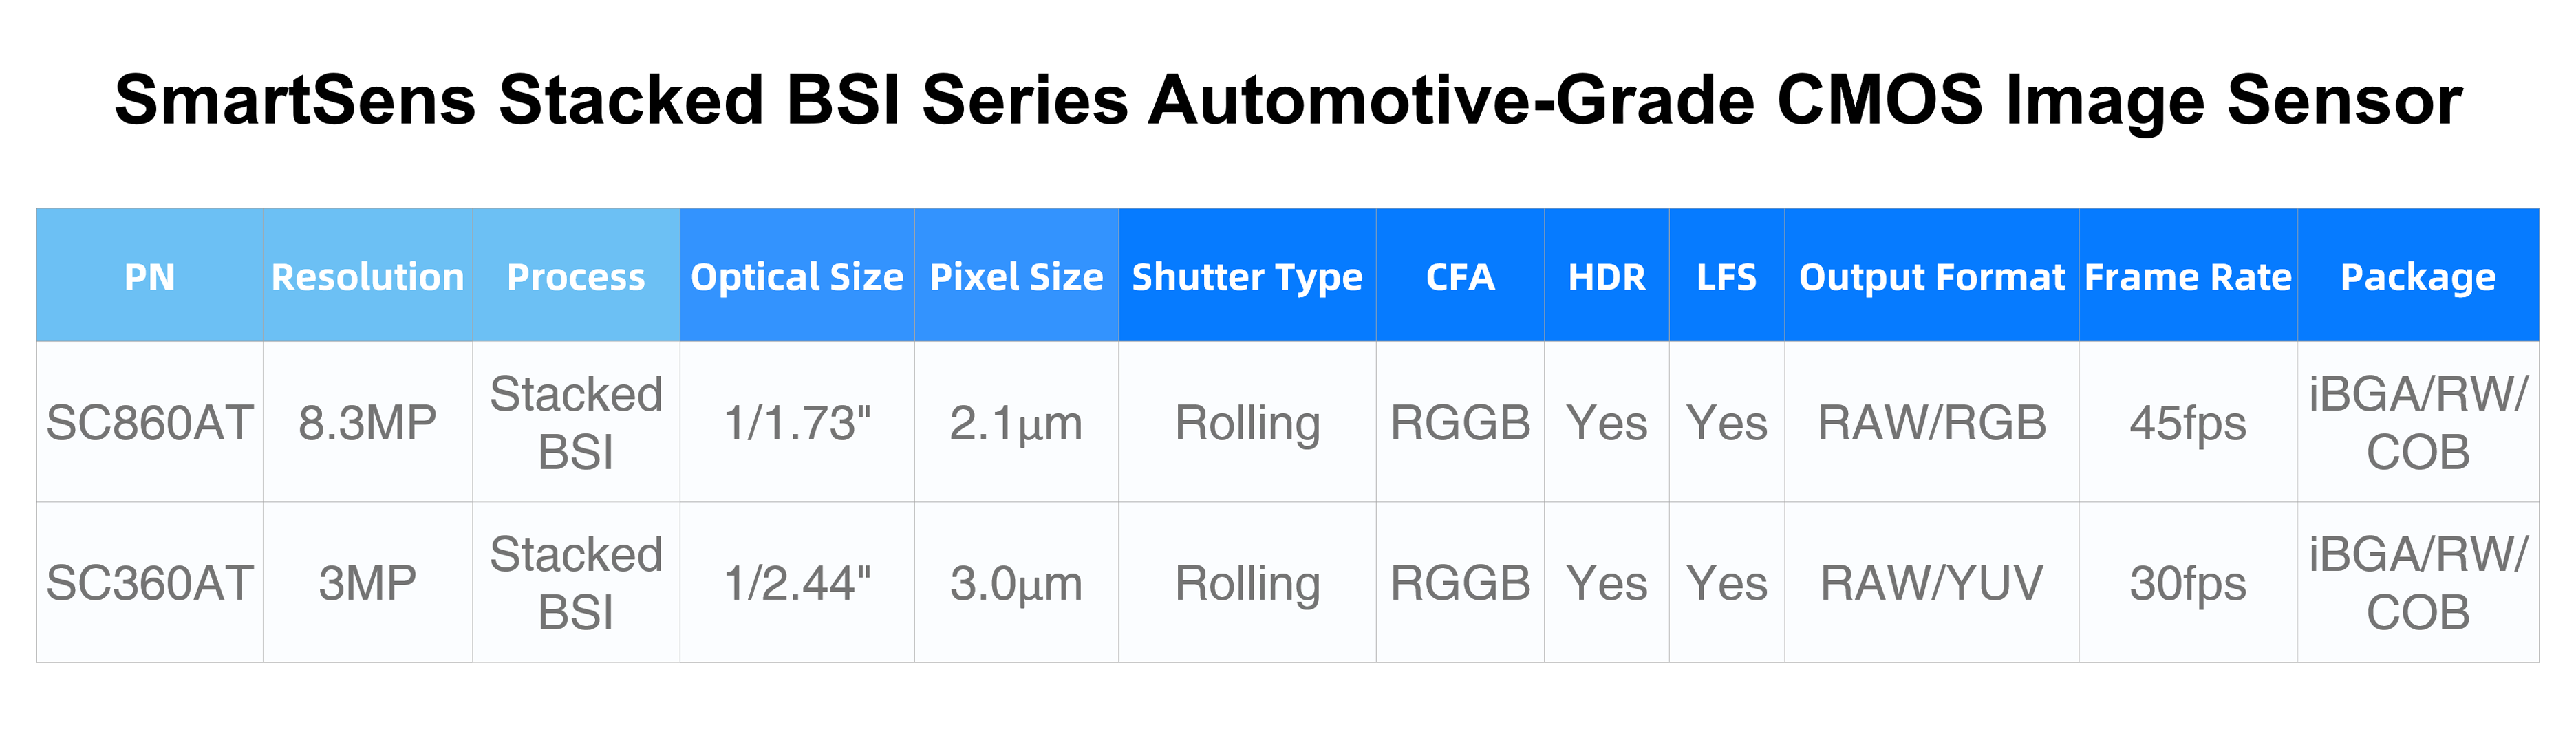Click the LFS header cell
The width and height of the screenshot is (2576, 738).
1726,276
